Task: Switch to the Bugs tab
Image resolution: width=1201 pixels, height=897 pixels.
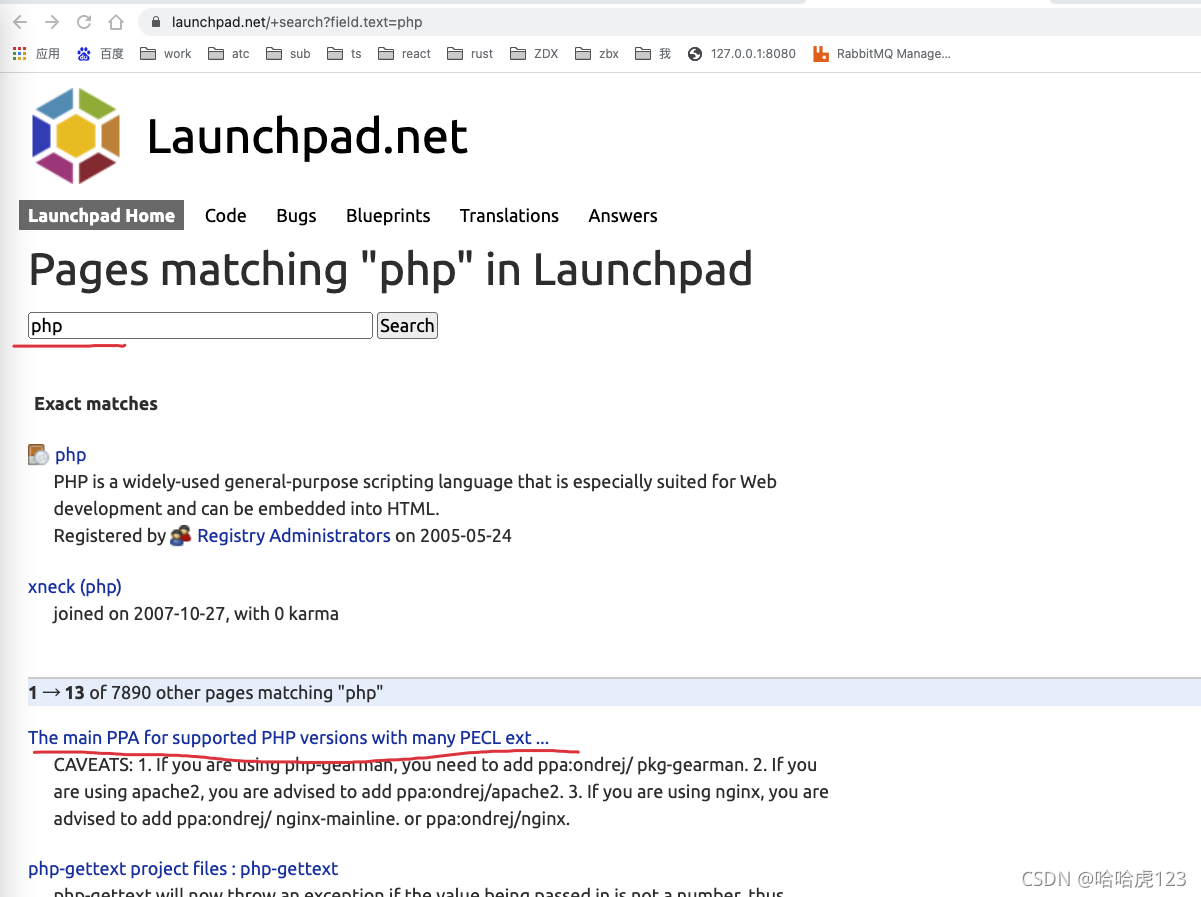Action: point(296,215)
